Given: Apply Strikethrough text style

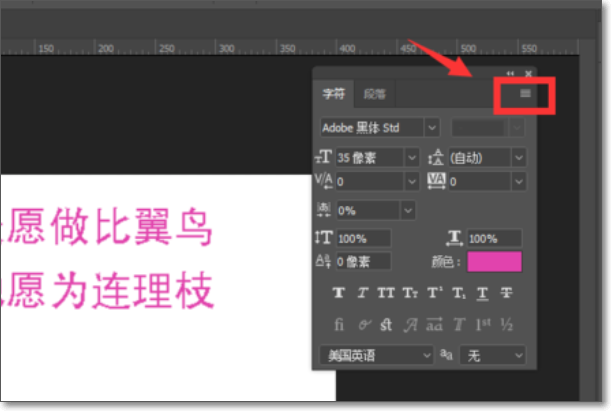Looking at the screenshot, I should point(506,293).
